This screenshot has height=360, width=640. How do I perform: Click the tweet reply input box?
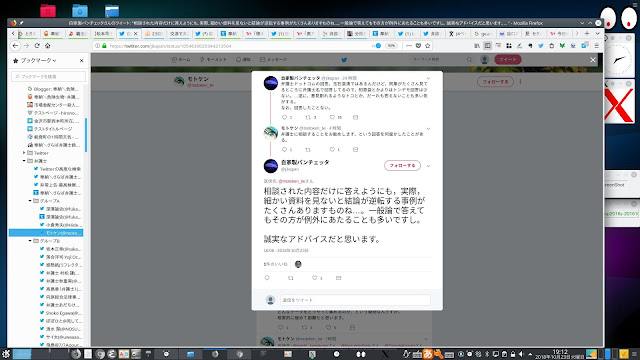[x=355, y=300]
